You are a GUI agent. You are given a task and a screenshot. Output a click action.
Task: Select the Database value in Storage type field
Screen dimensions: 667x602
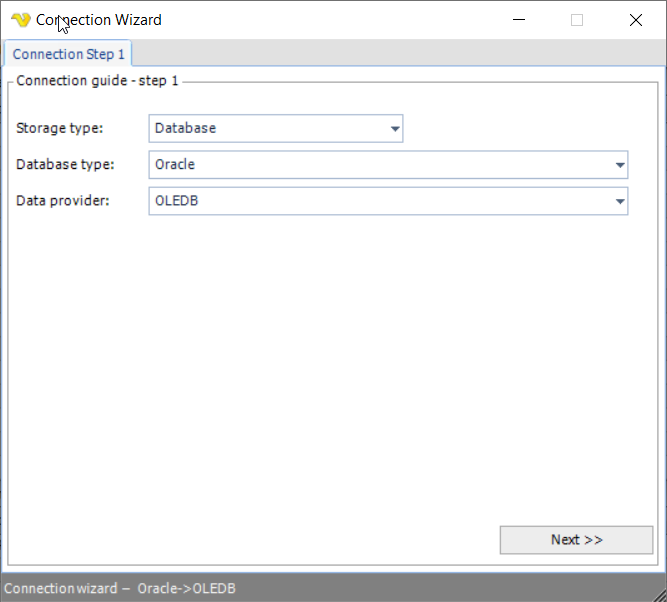[185, 128]
